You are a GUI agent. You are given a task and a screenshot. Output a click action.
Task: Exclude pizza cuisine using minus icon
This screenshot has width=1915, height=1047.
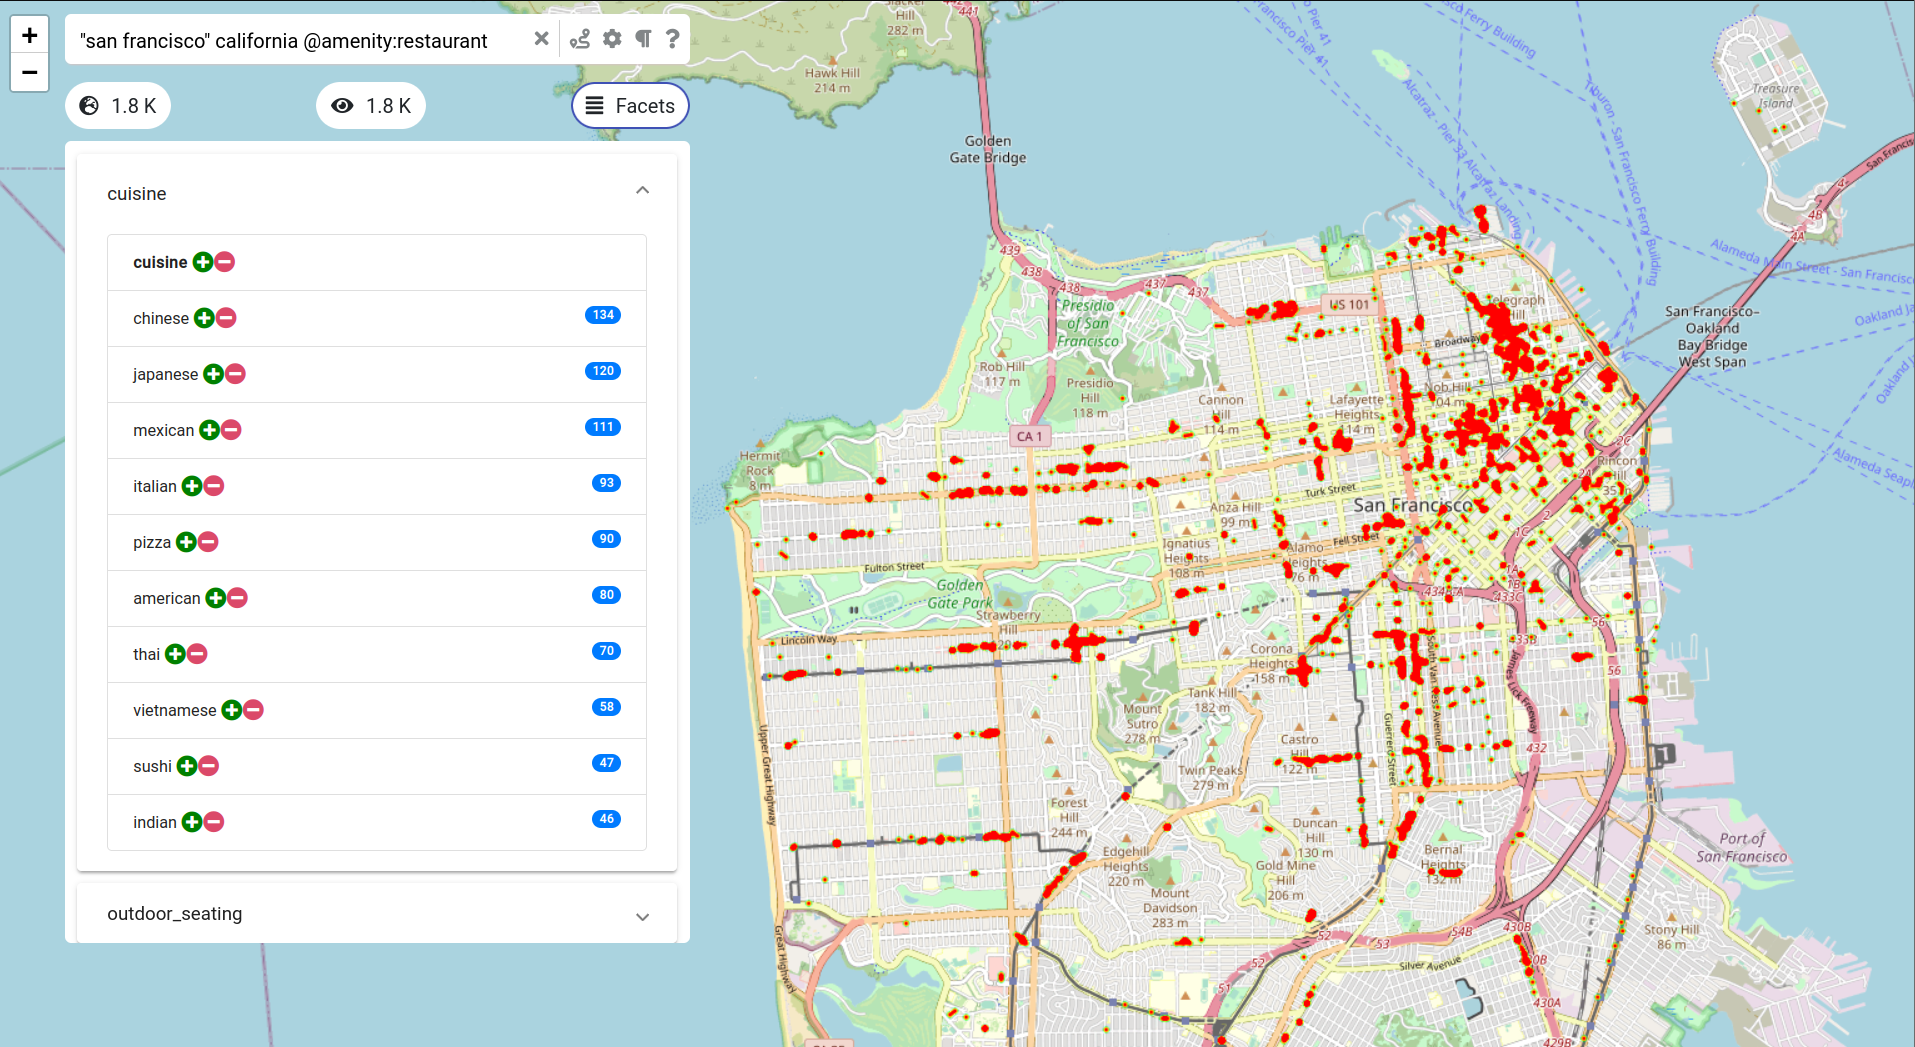coord(208,542)
